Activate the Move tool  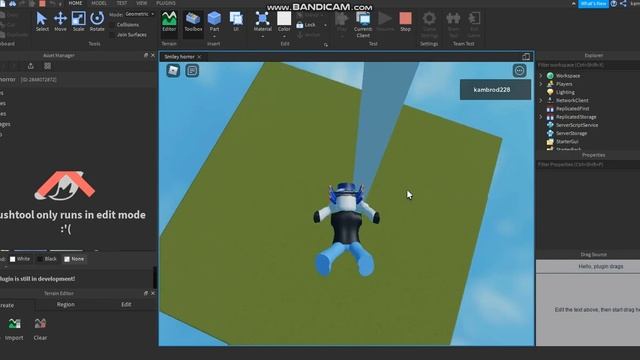point(60,22)
